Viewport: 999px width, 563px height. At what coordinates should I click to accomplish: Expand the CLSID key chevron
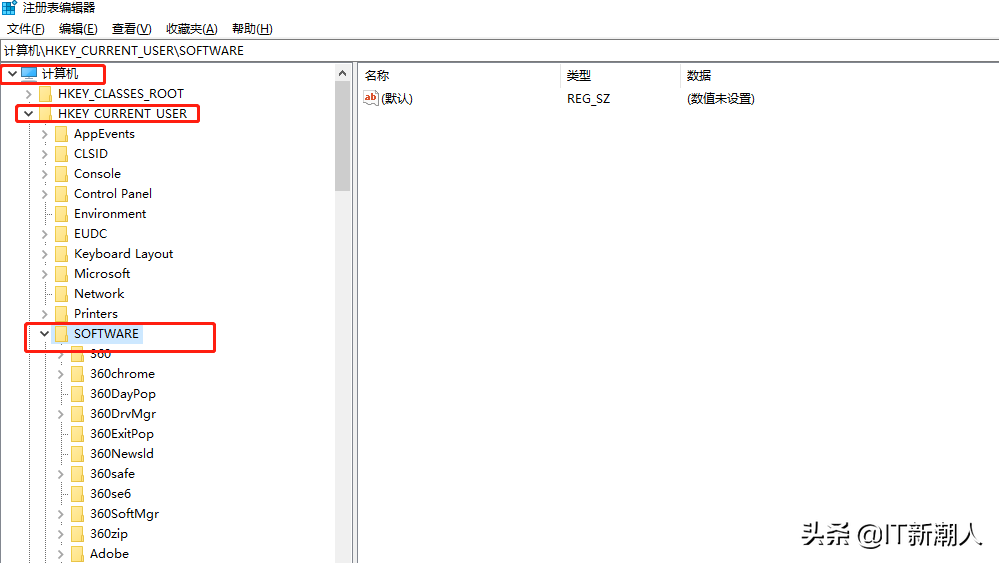tap(45, 154)
